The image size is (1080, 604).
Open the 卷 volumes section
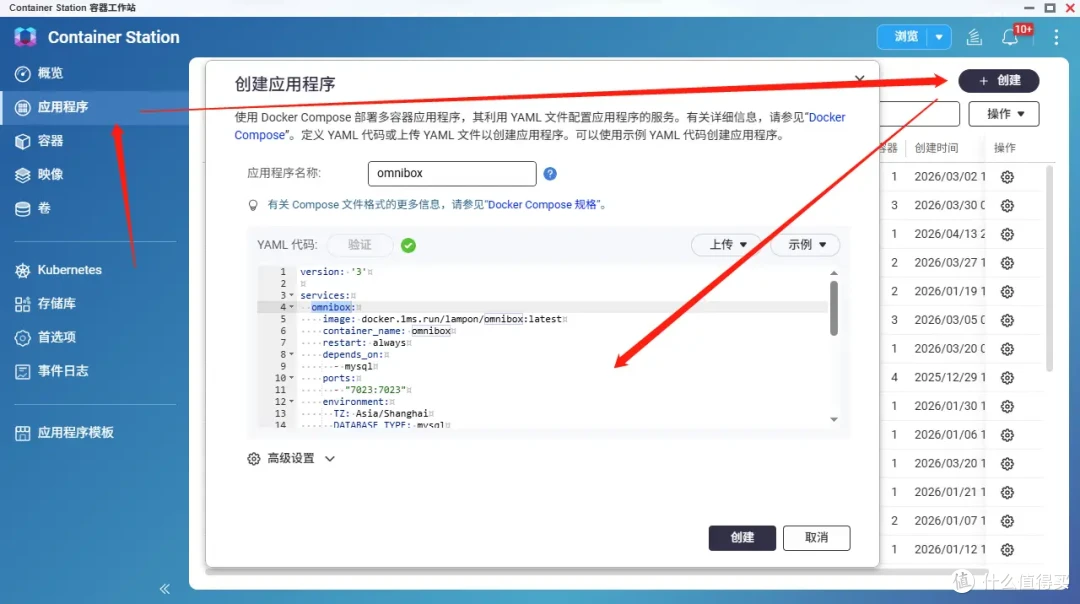point(33,208)
